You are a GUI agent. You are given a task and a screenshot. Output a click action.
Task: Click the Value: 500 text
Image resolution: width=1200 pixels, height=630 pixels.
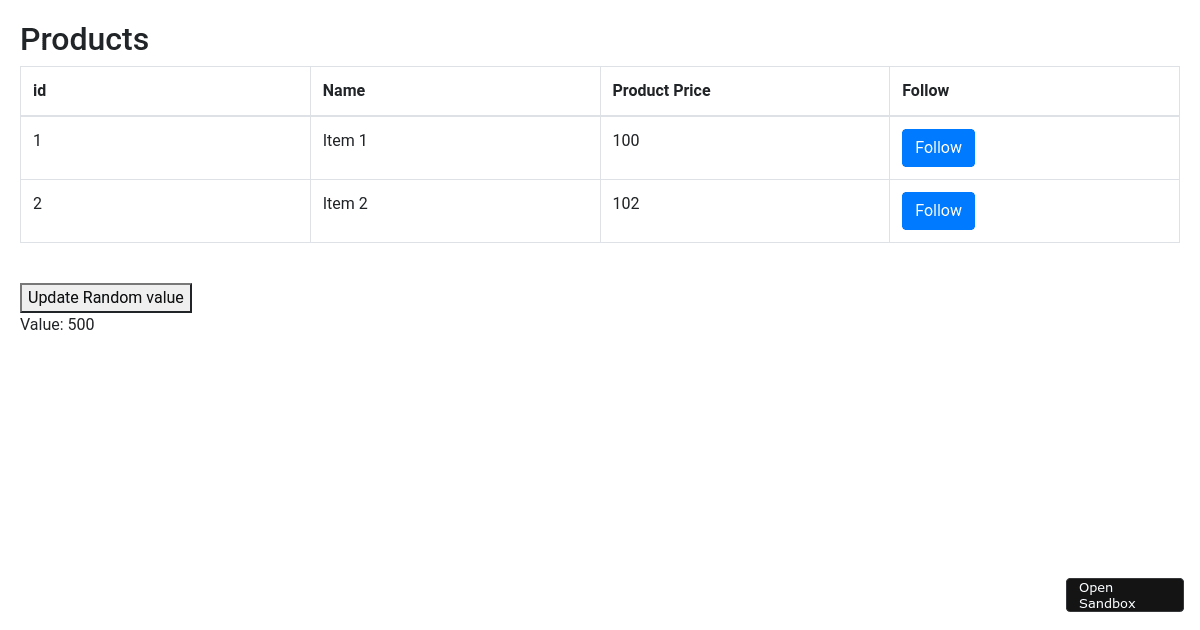[x=57, y=324]
